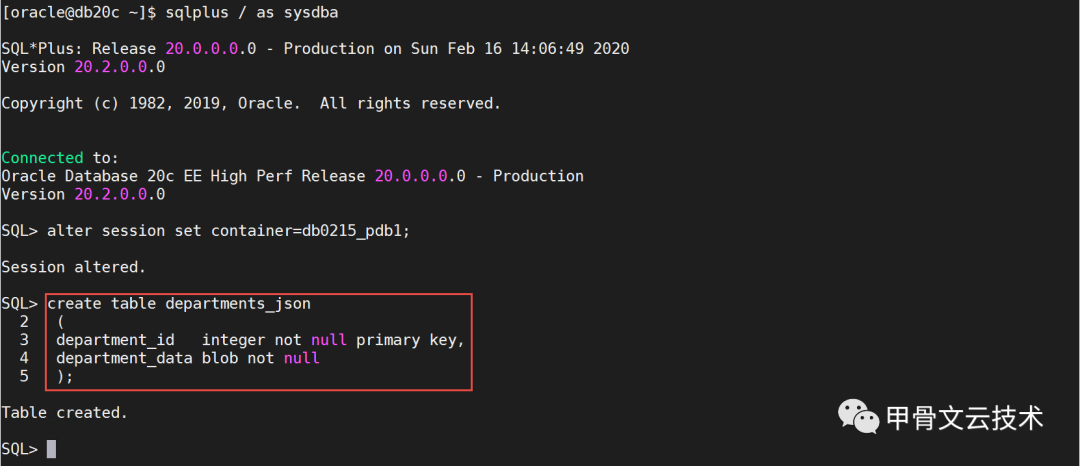Click the magenta "null" after "integer not"

[328, 340]
